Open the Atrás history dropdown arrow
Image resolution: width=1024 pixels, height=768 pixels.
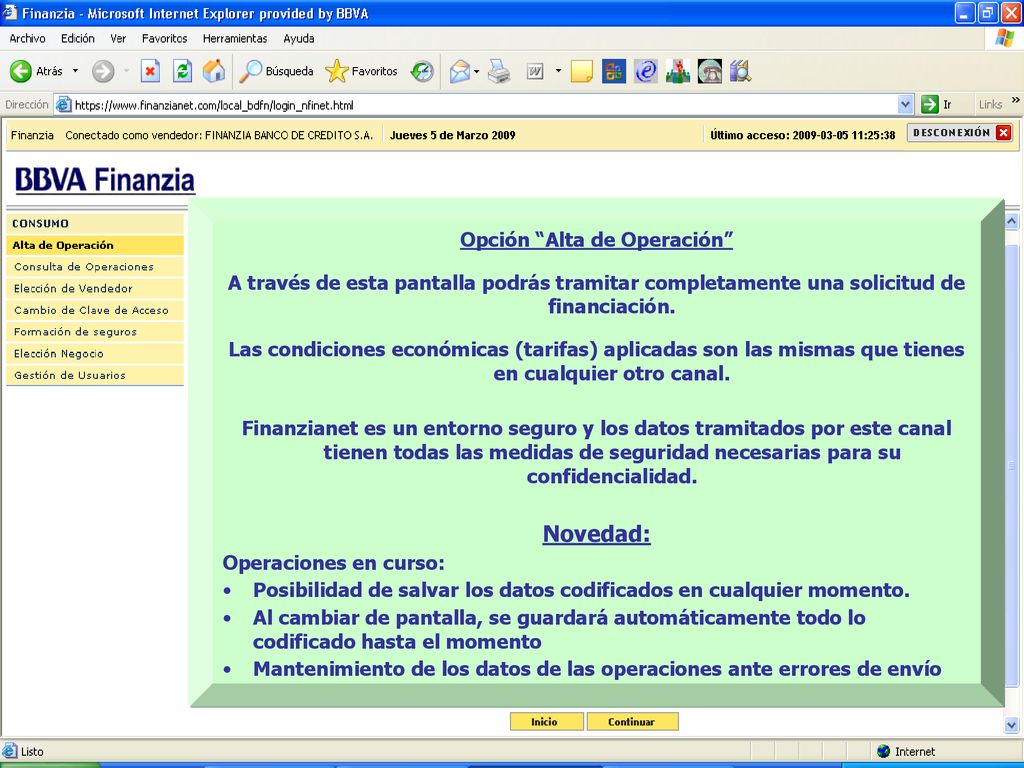tap(75, 71)
